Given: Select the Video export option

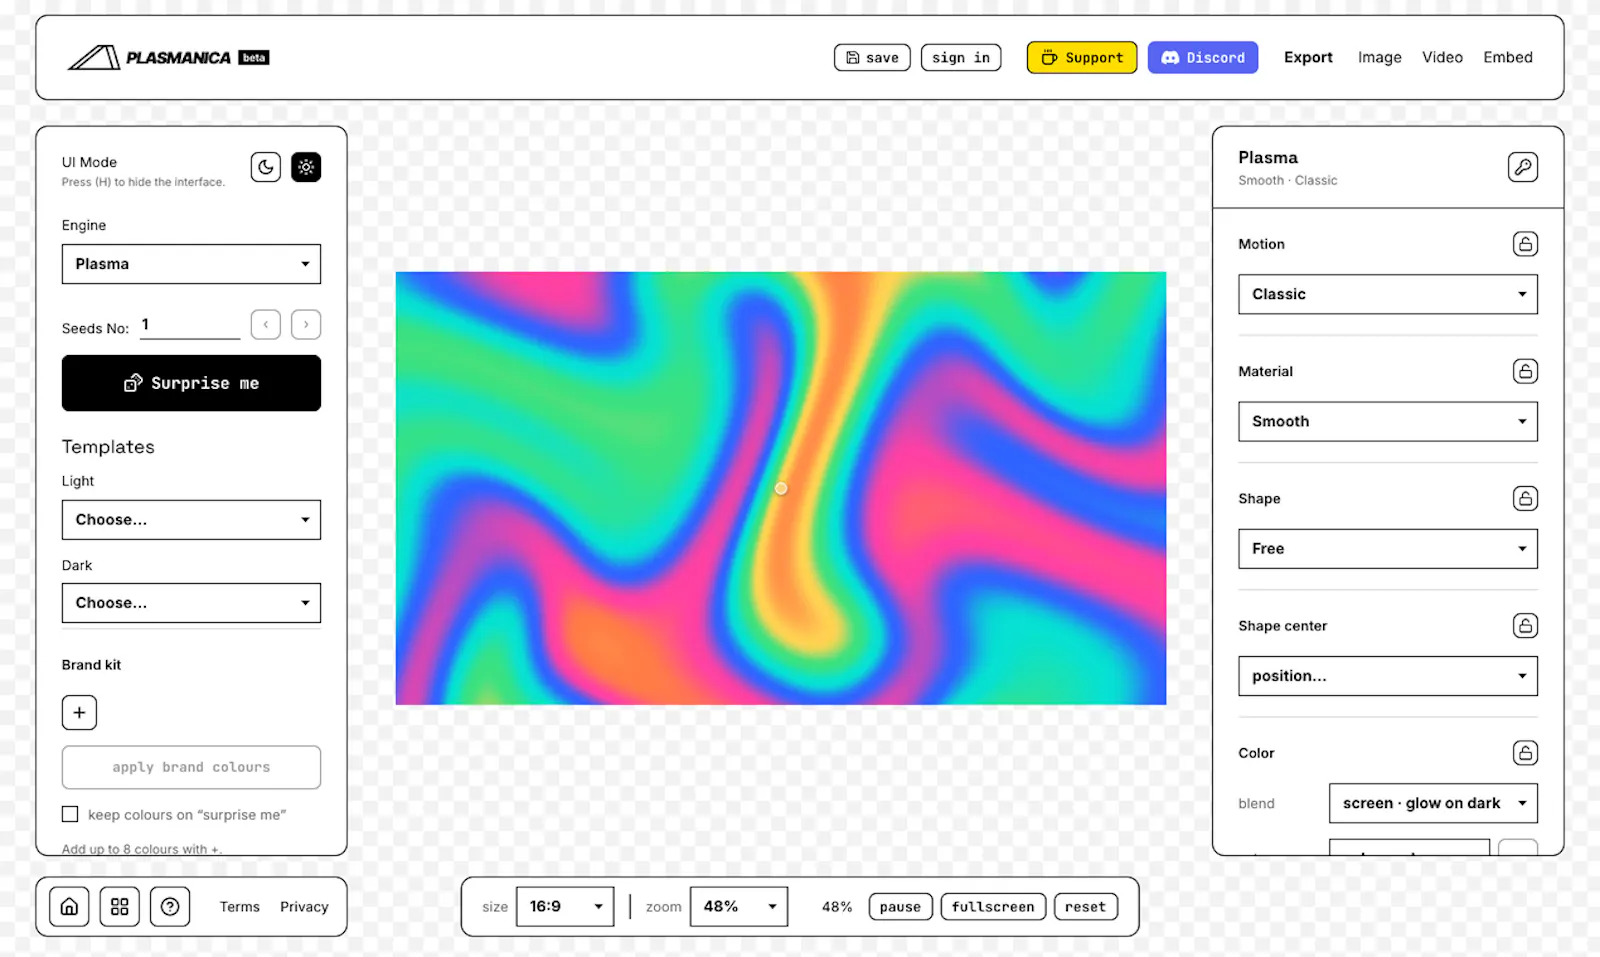Looking at the screenshot, I should [x=1442, y=58].
